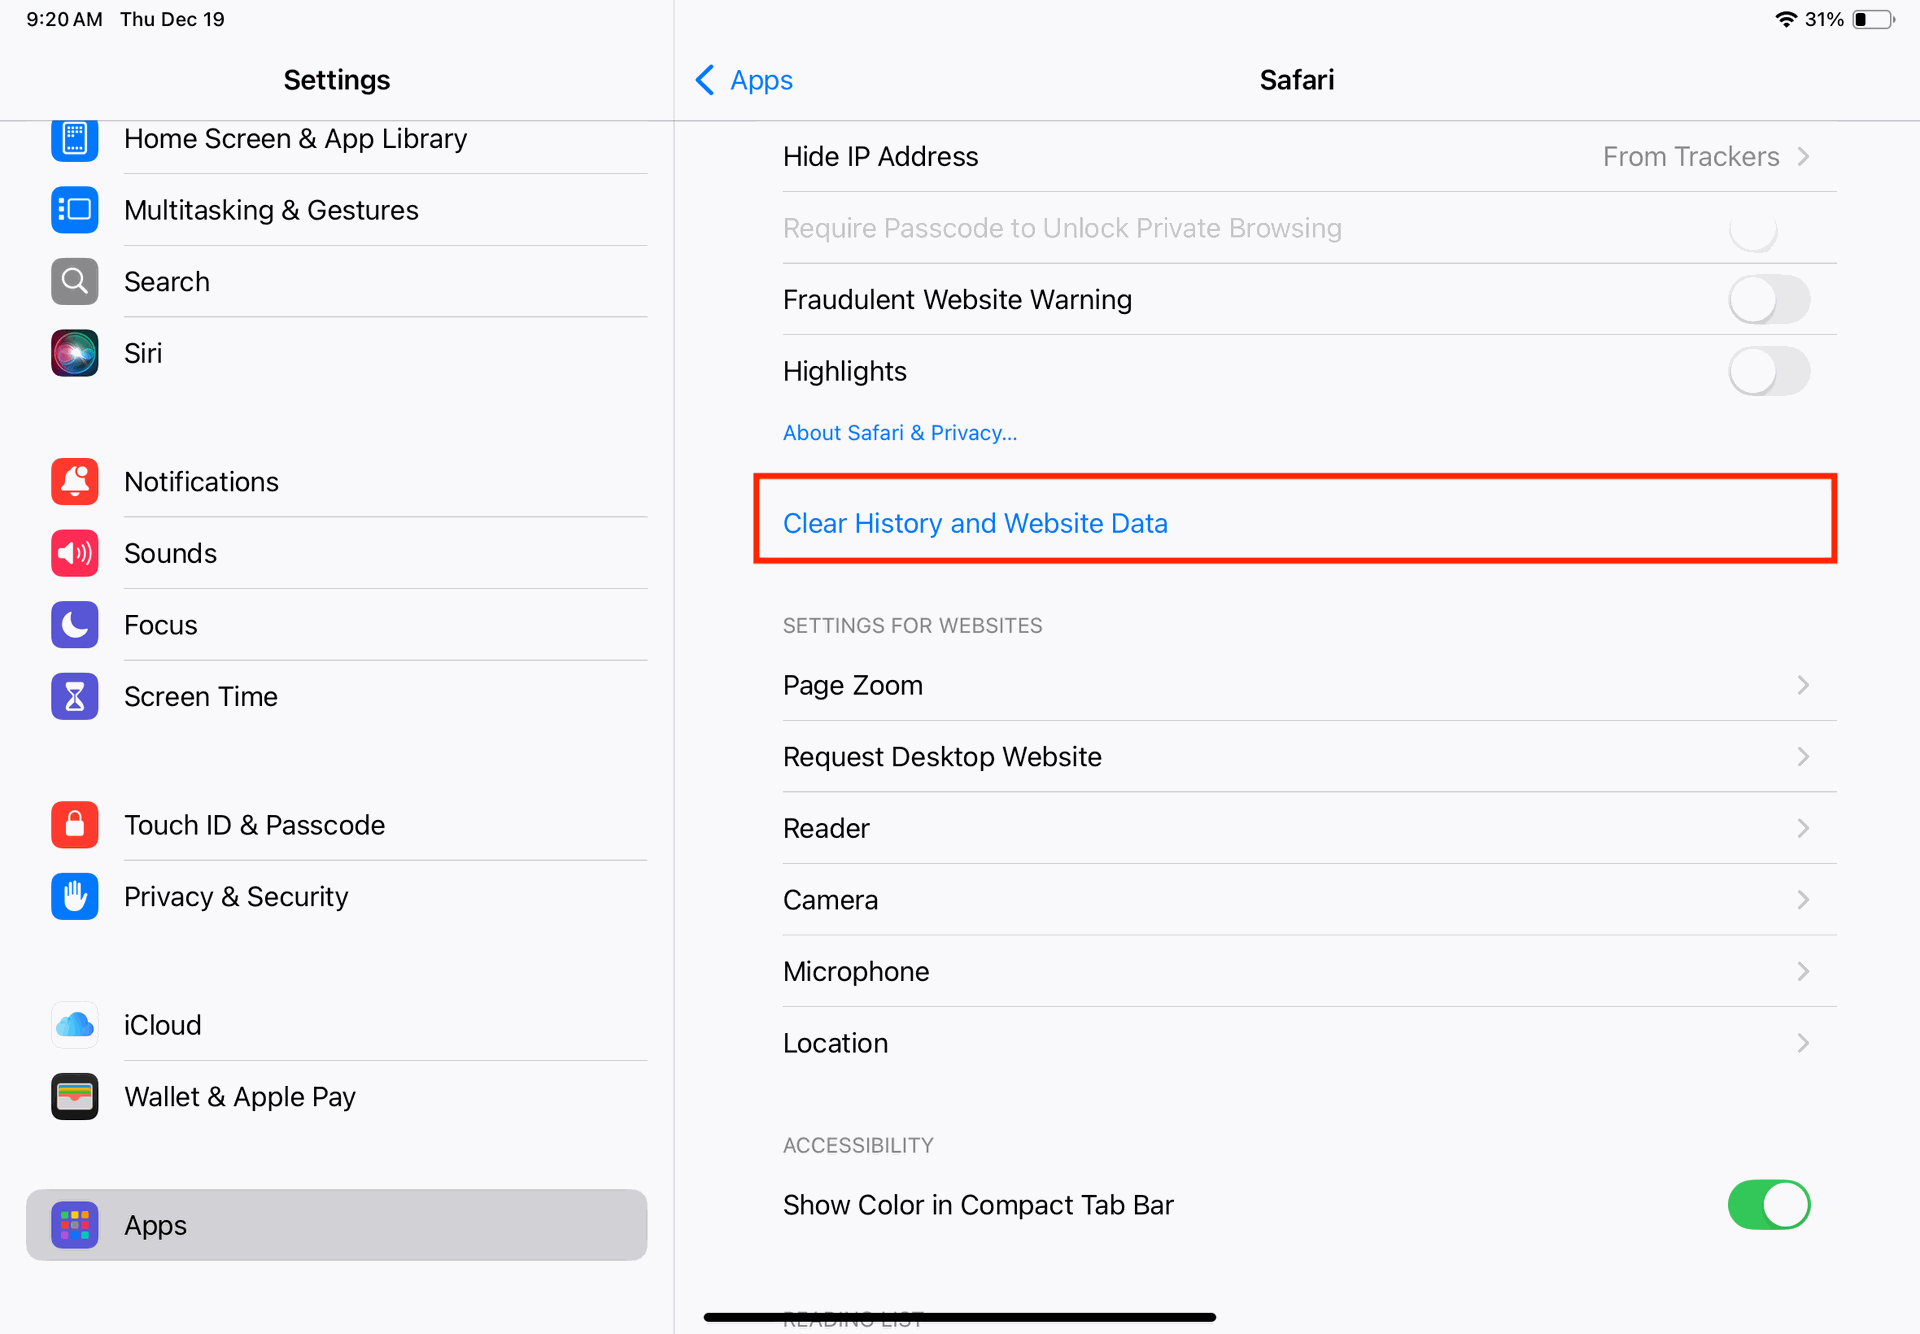Select the Sounds speaker icon
Screen dimensions: 1920x1334
pyautogui.click(x=75, y=553)
